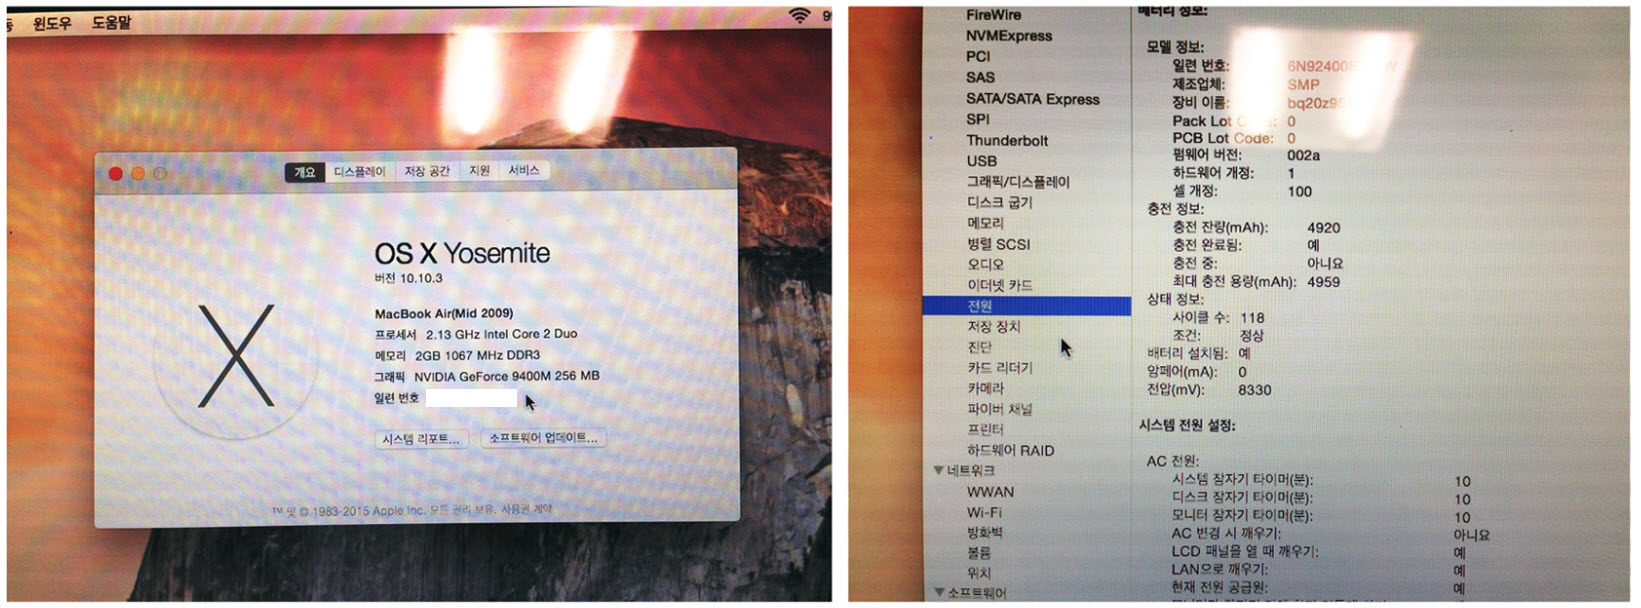The image size is (1641, 608).
Task: Click the OS X Yosemite logo
Action: click(x=236, y=357)
